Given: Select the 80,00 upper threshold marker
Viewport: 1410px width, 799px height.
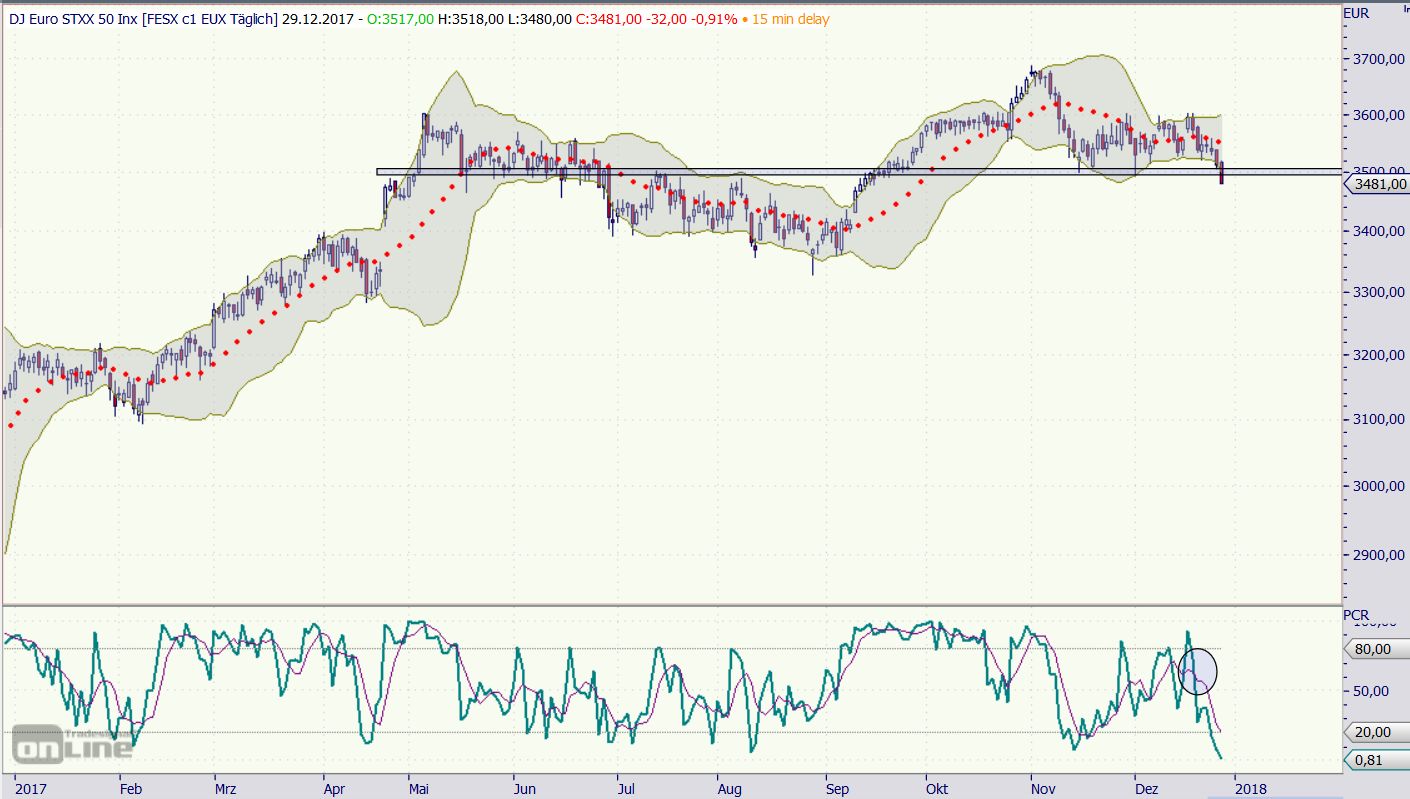Looking at the screenshot, I should 1371,649.
